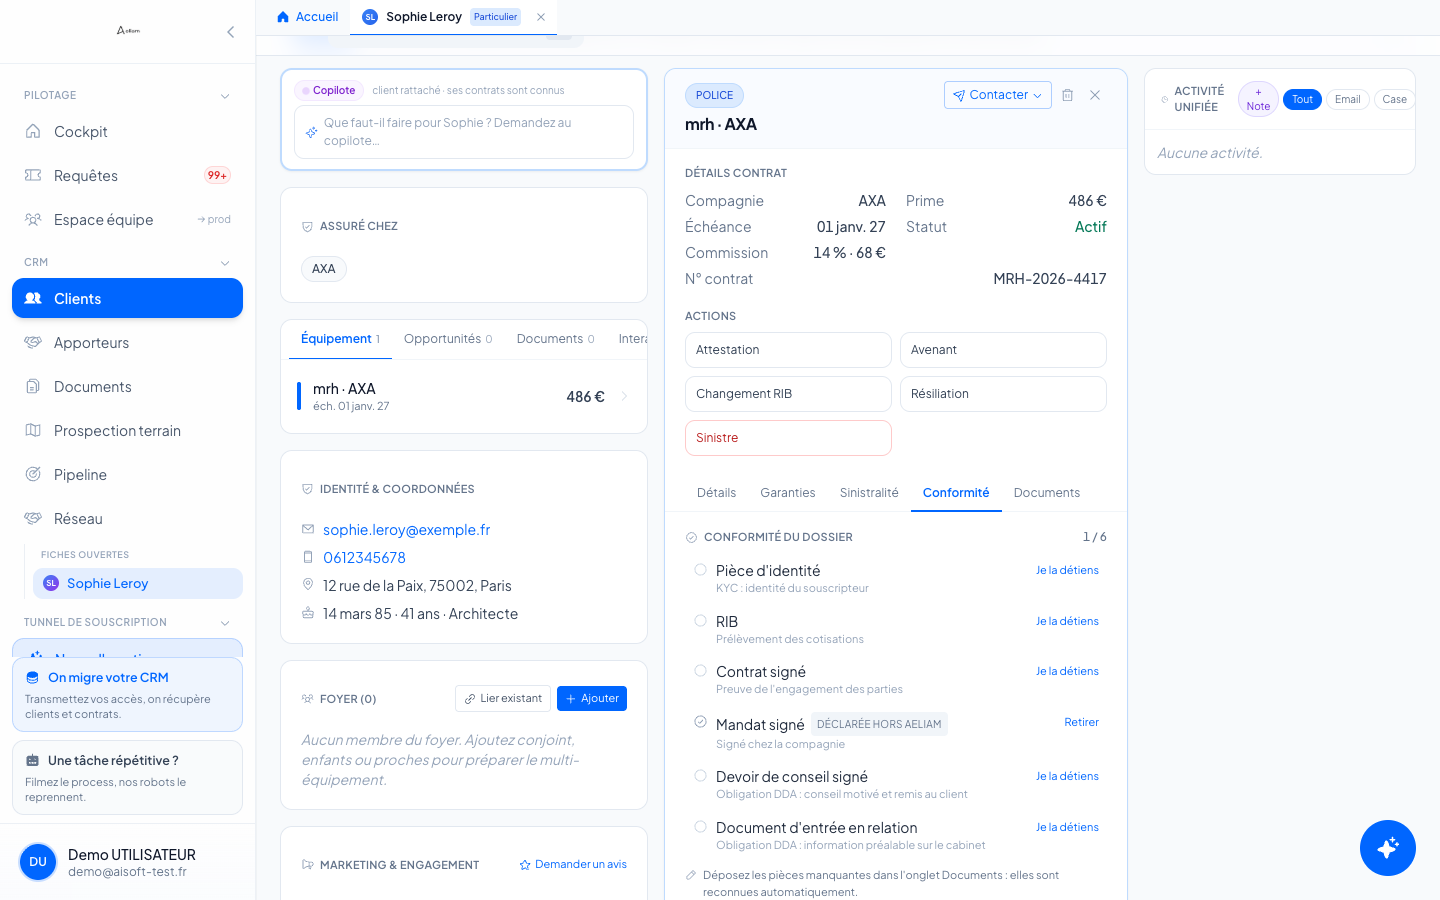Screen dimensions: 1440x900
Task: Add a Note in Activité unifiée
Action: click(x=1258, y=99)
